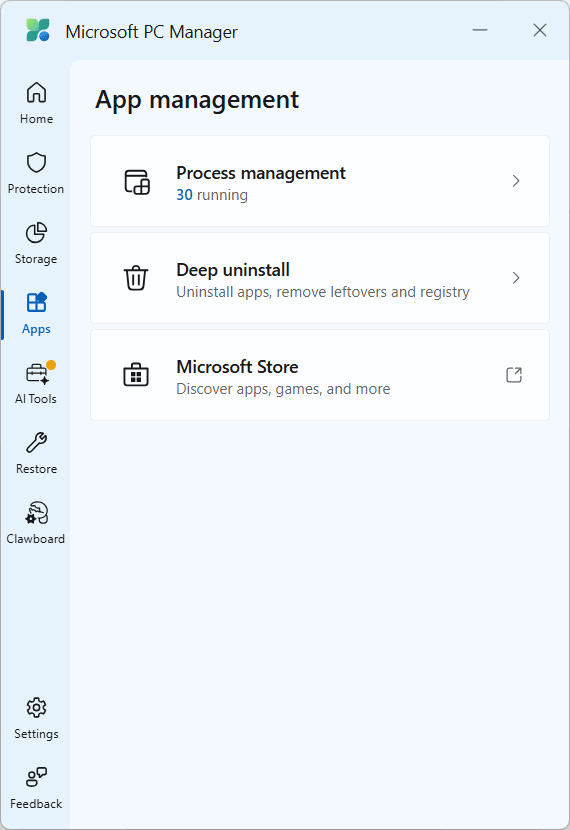Click 'Uninstall apps, remove leftovers and registry' text
This screenshot has width=570, height=830.
tap(323, 292)
